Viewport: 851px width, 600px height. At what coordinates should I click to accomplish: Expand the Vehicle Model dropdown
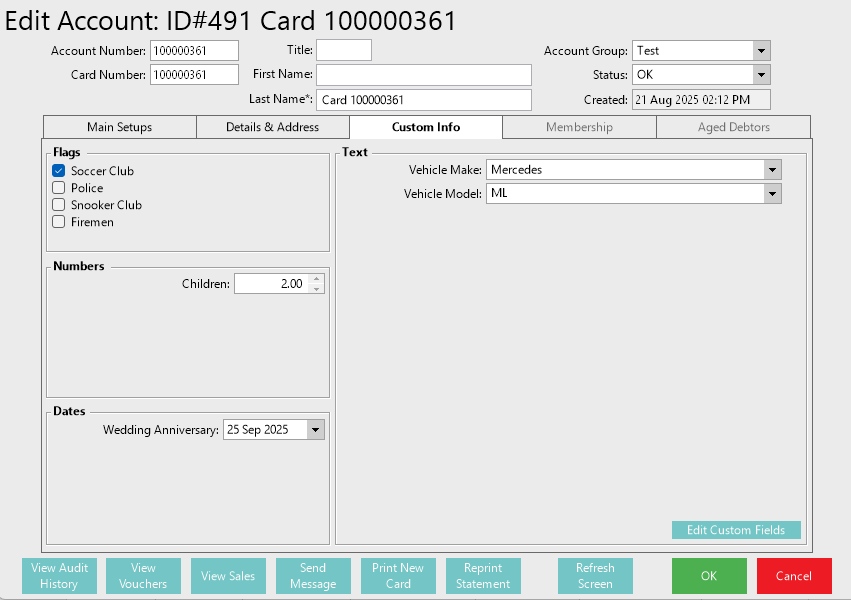pos(772,194)
